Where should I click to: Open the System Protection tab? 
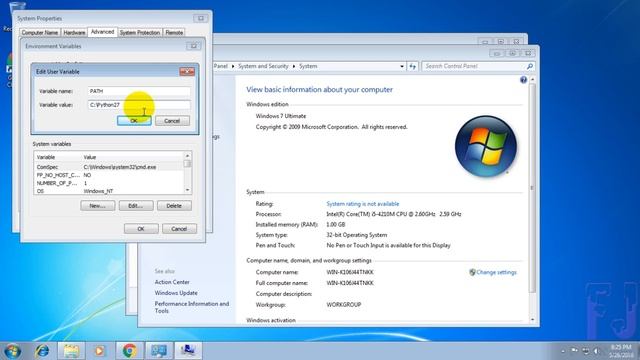pyautogui.click(x=140, y=32)
